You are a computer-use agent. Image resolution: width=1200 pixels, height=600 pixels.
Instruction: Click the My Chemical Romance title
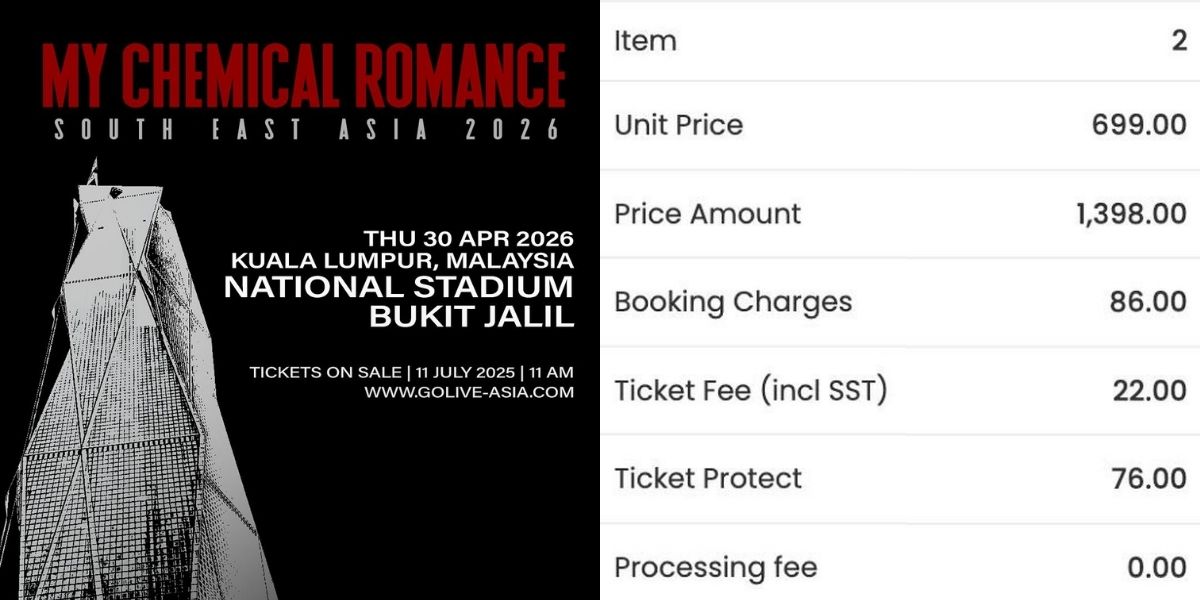304,74
